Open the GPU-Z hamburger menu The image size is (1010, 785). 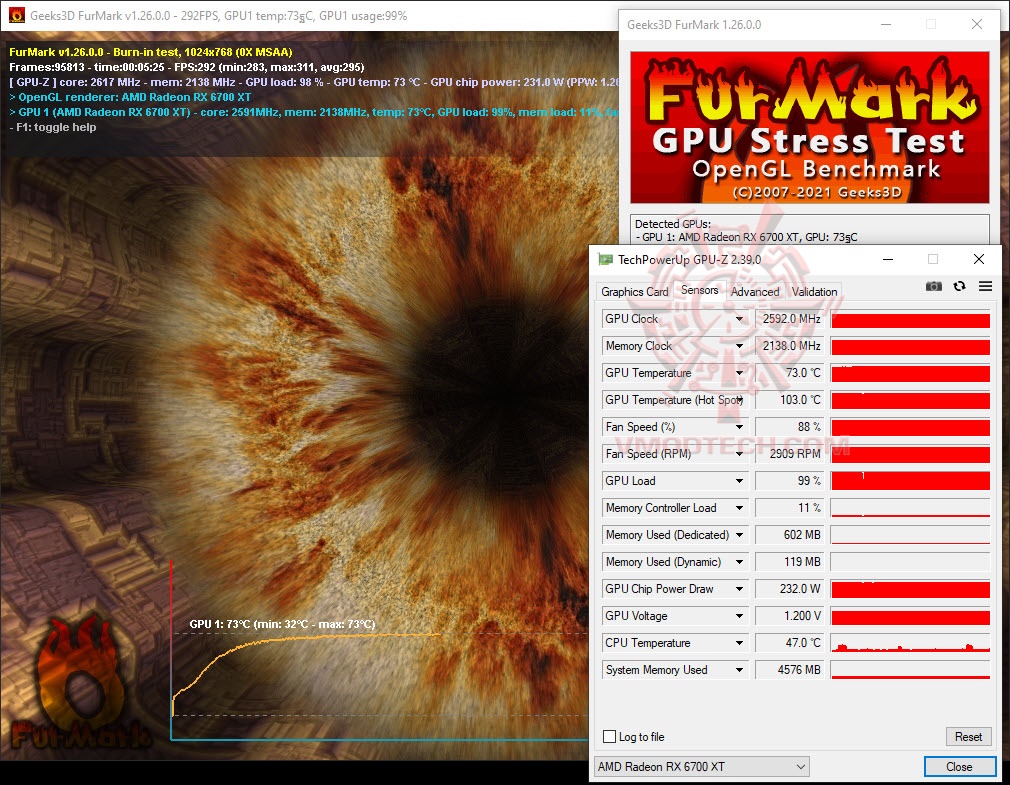986,287
